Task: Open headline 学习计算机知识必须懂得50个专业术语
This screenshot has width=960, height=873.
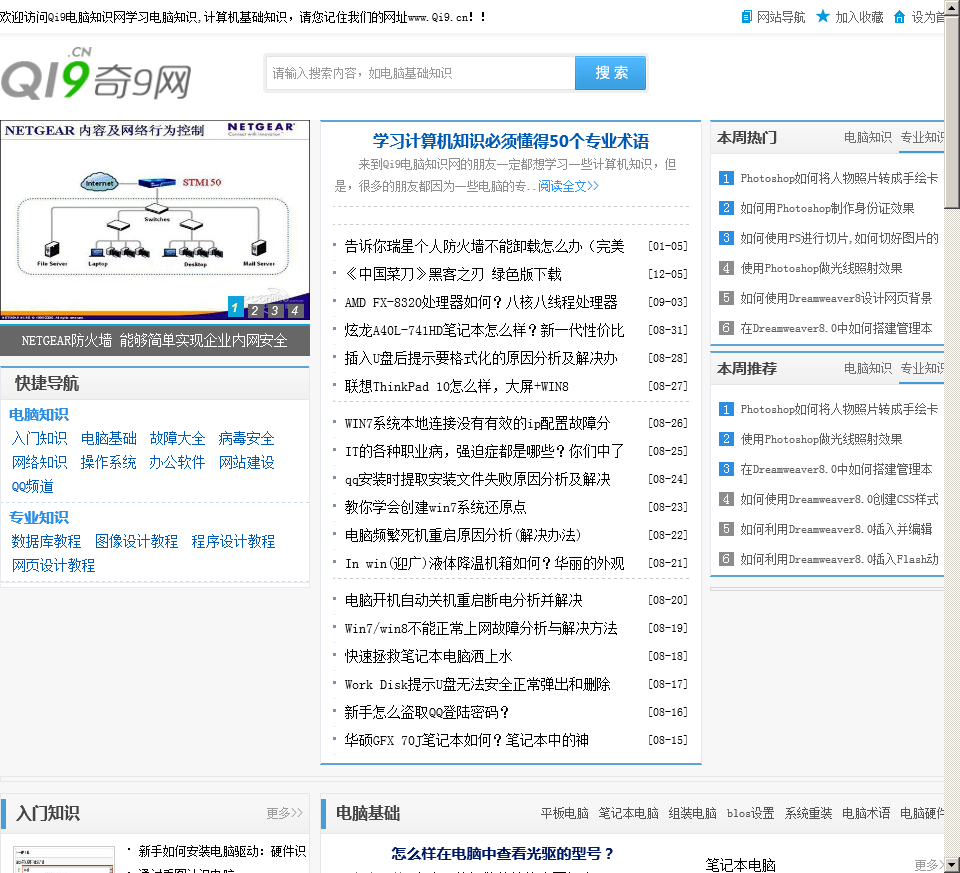Action: coord(511,141)
